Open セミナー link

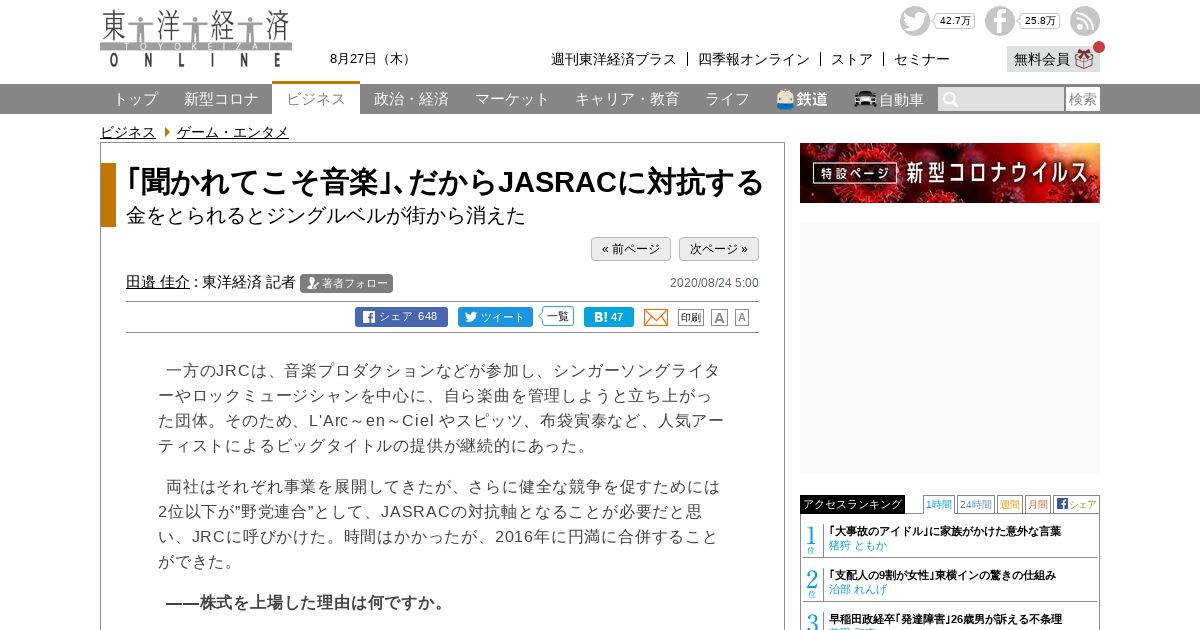922,59
